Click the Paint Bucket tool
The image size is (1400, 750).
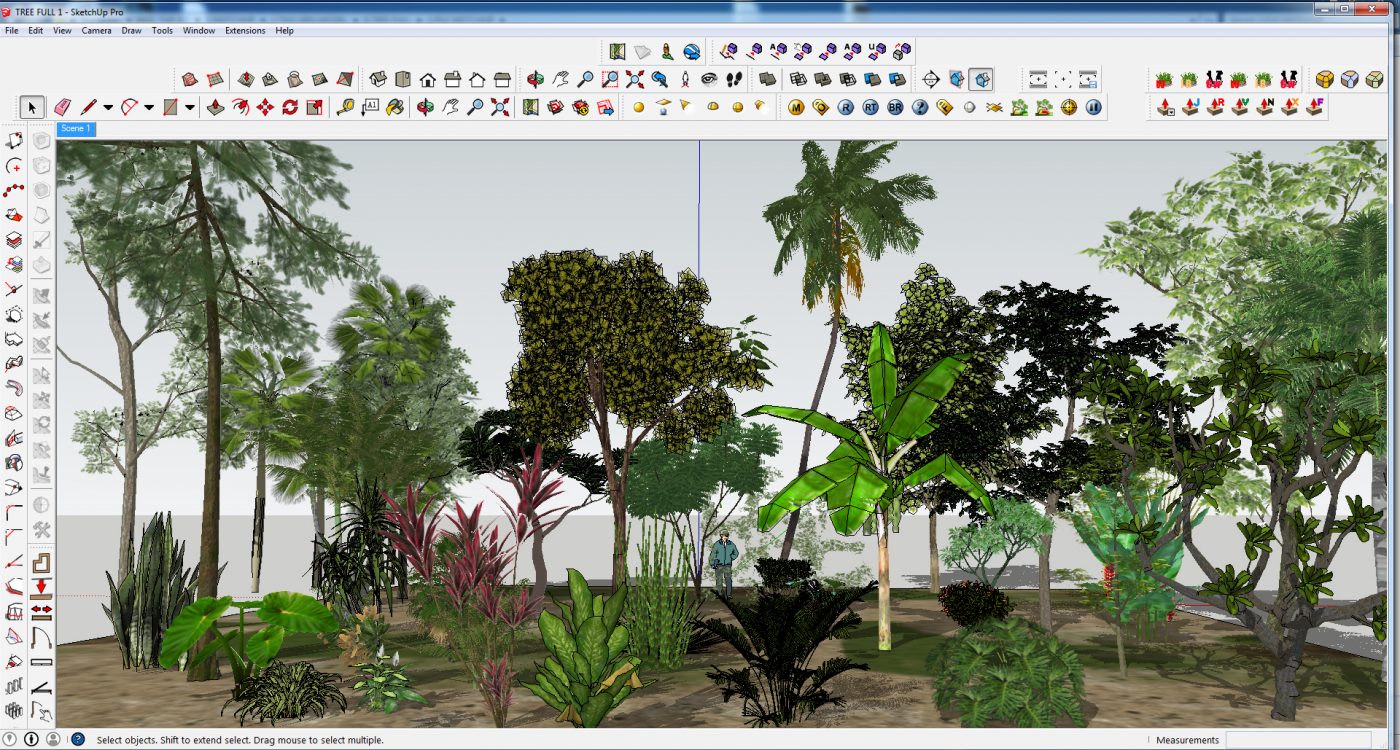pyautogui.click(x=395, y=107)
